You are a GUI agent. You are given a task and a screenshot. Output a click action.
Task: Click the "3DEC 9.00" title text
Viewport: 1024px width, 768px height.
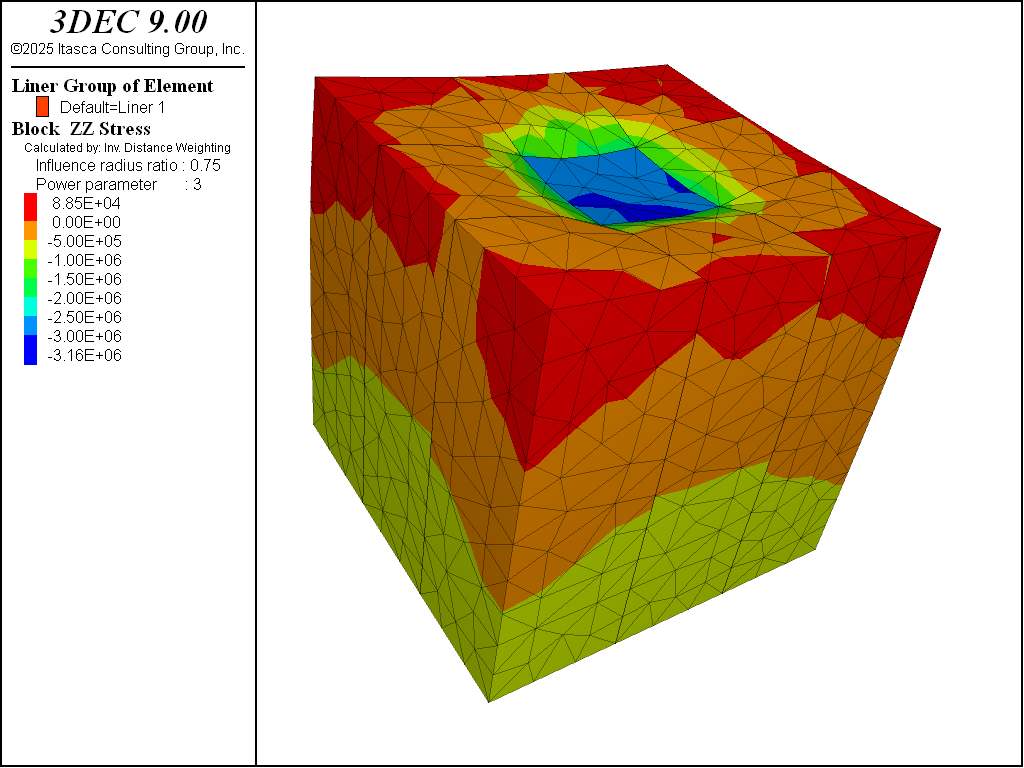coord(128,22)
